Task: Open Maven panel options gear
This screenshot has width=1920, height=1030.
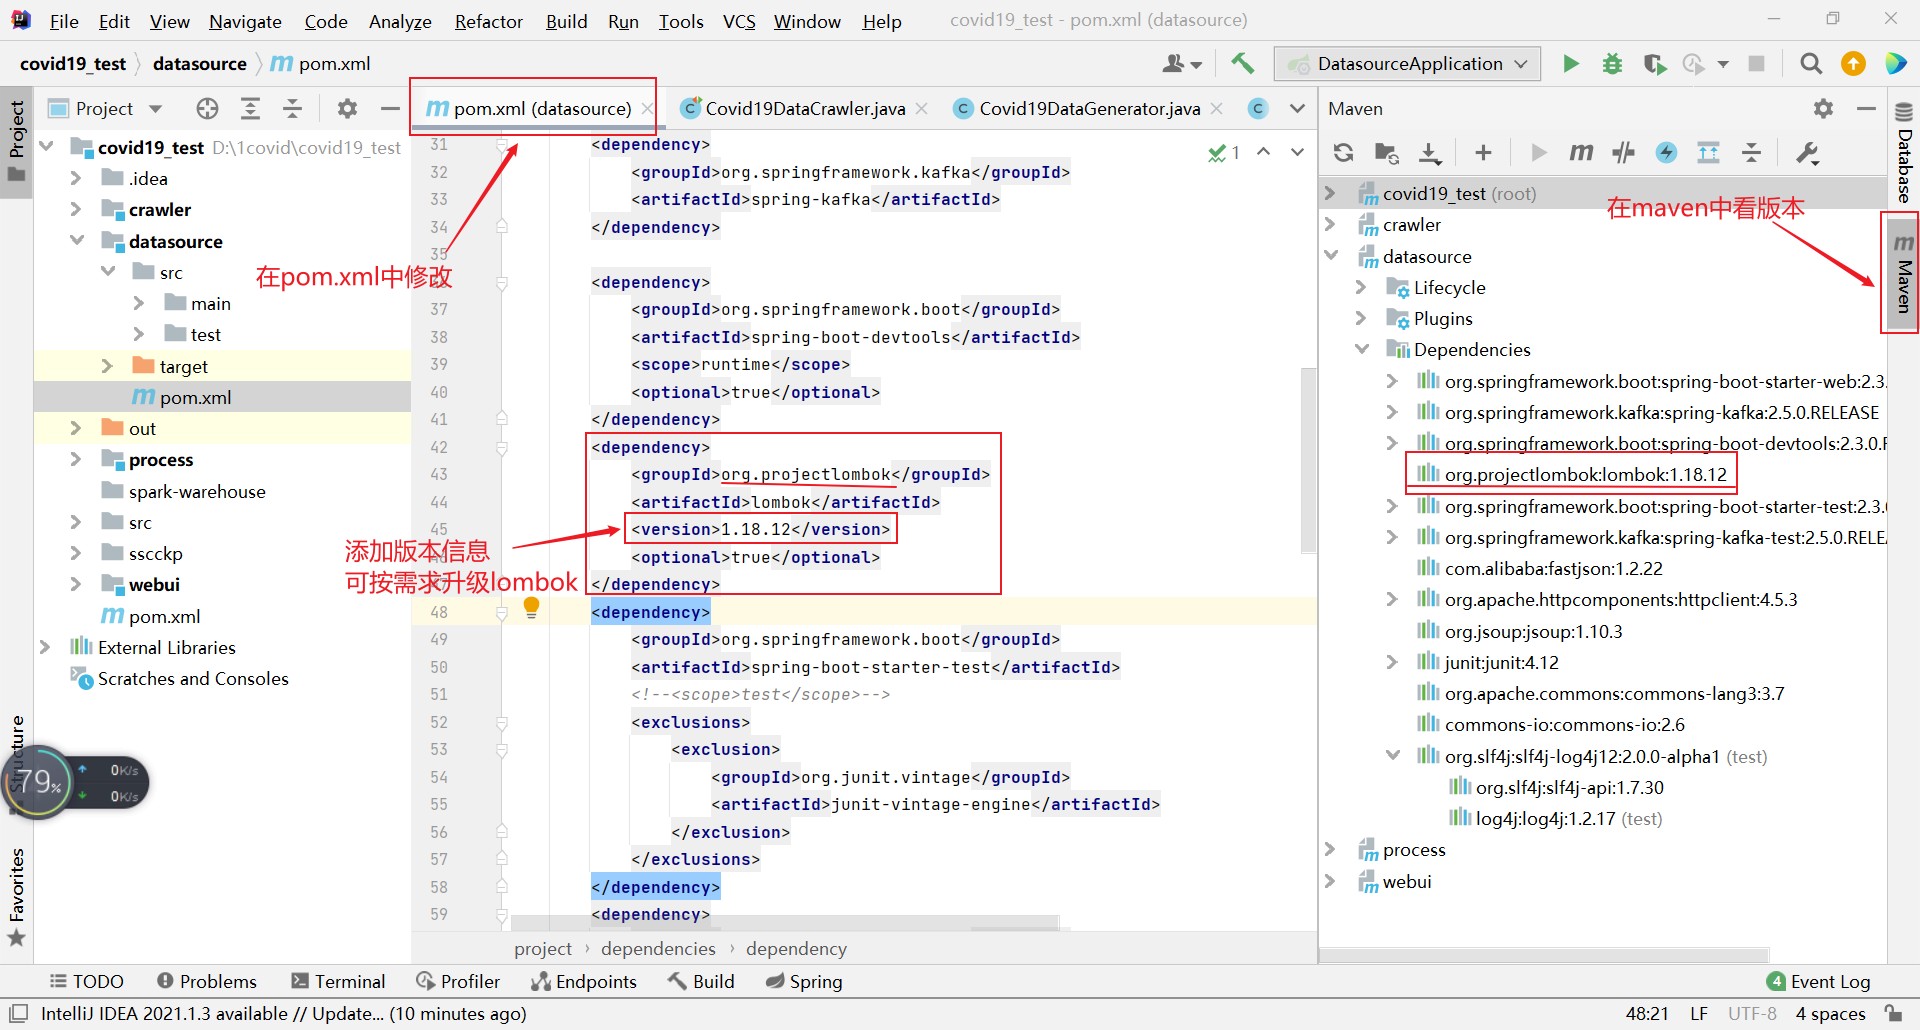Action: coord(1823,108)
